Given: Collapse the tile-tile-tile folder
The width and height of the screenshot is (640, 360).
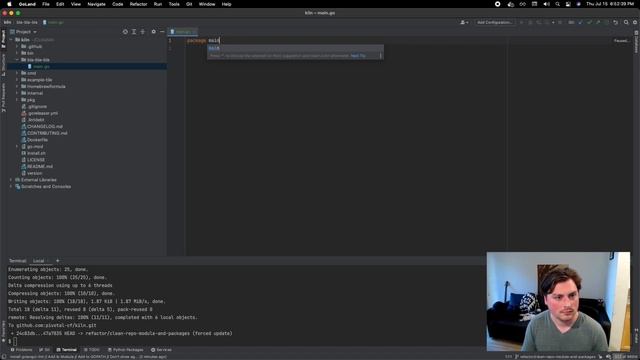Looking at the screenshot, I should point(17,60).
